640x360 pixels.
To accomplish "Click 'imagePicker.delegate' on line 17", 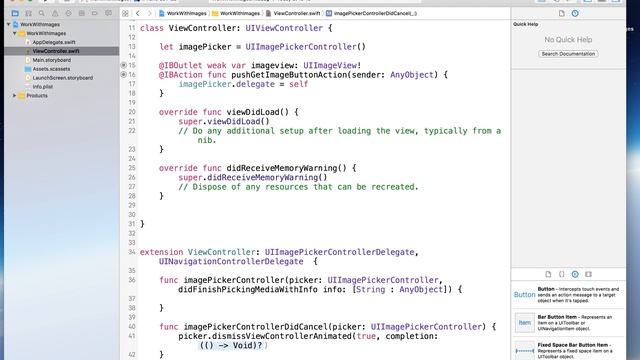I will tap(227, 84).
